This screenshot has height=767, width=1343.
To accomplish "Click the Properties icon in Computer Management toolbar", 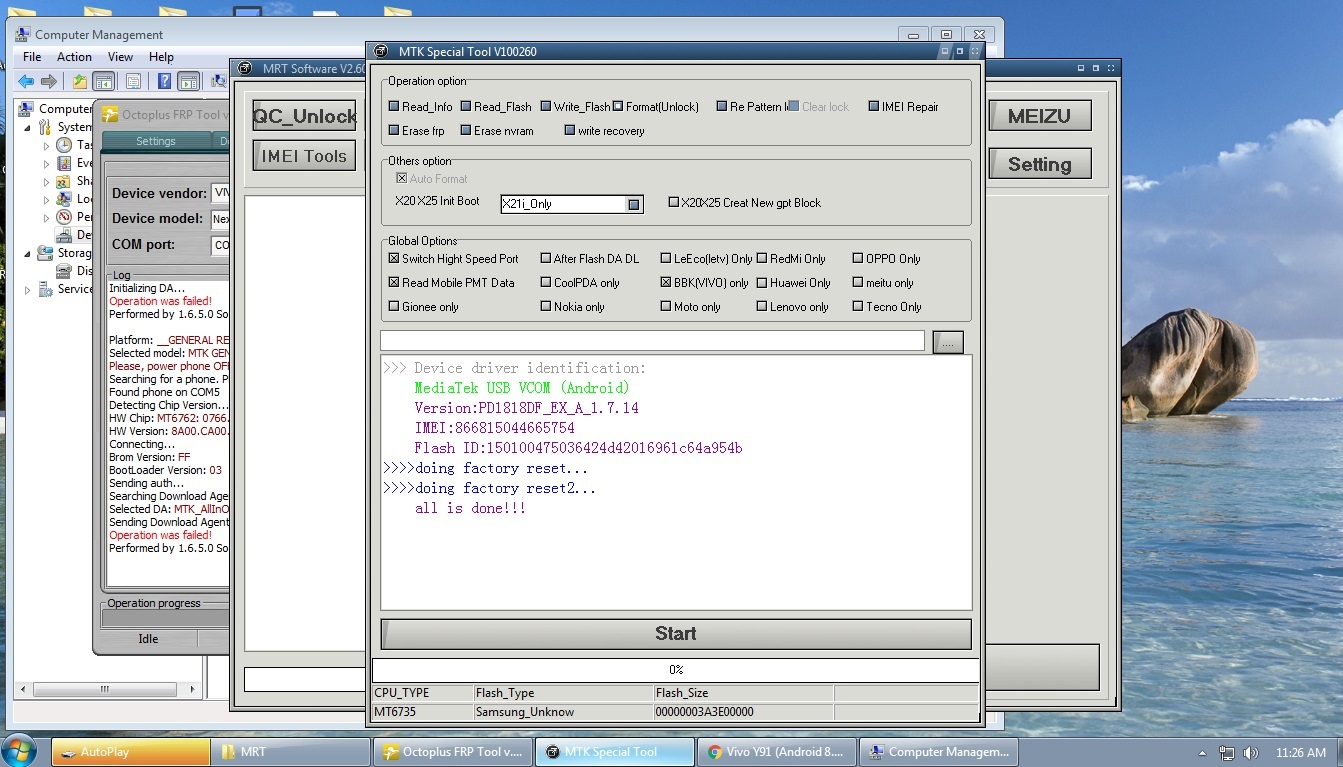I will click(x=132, y=82).
